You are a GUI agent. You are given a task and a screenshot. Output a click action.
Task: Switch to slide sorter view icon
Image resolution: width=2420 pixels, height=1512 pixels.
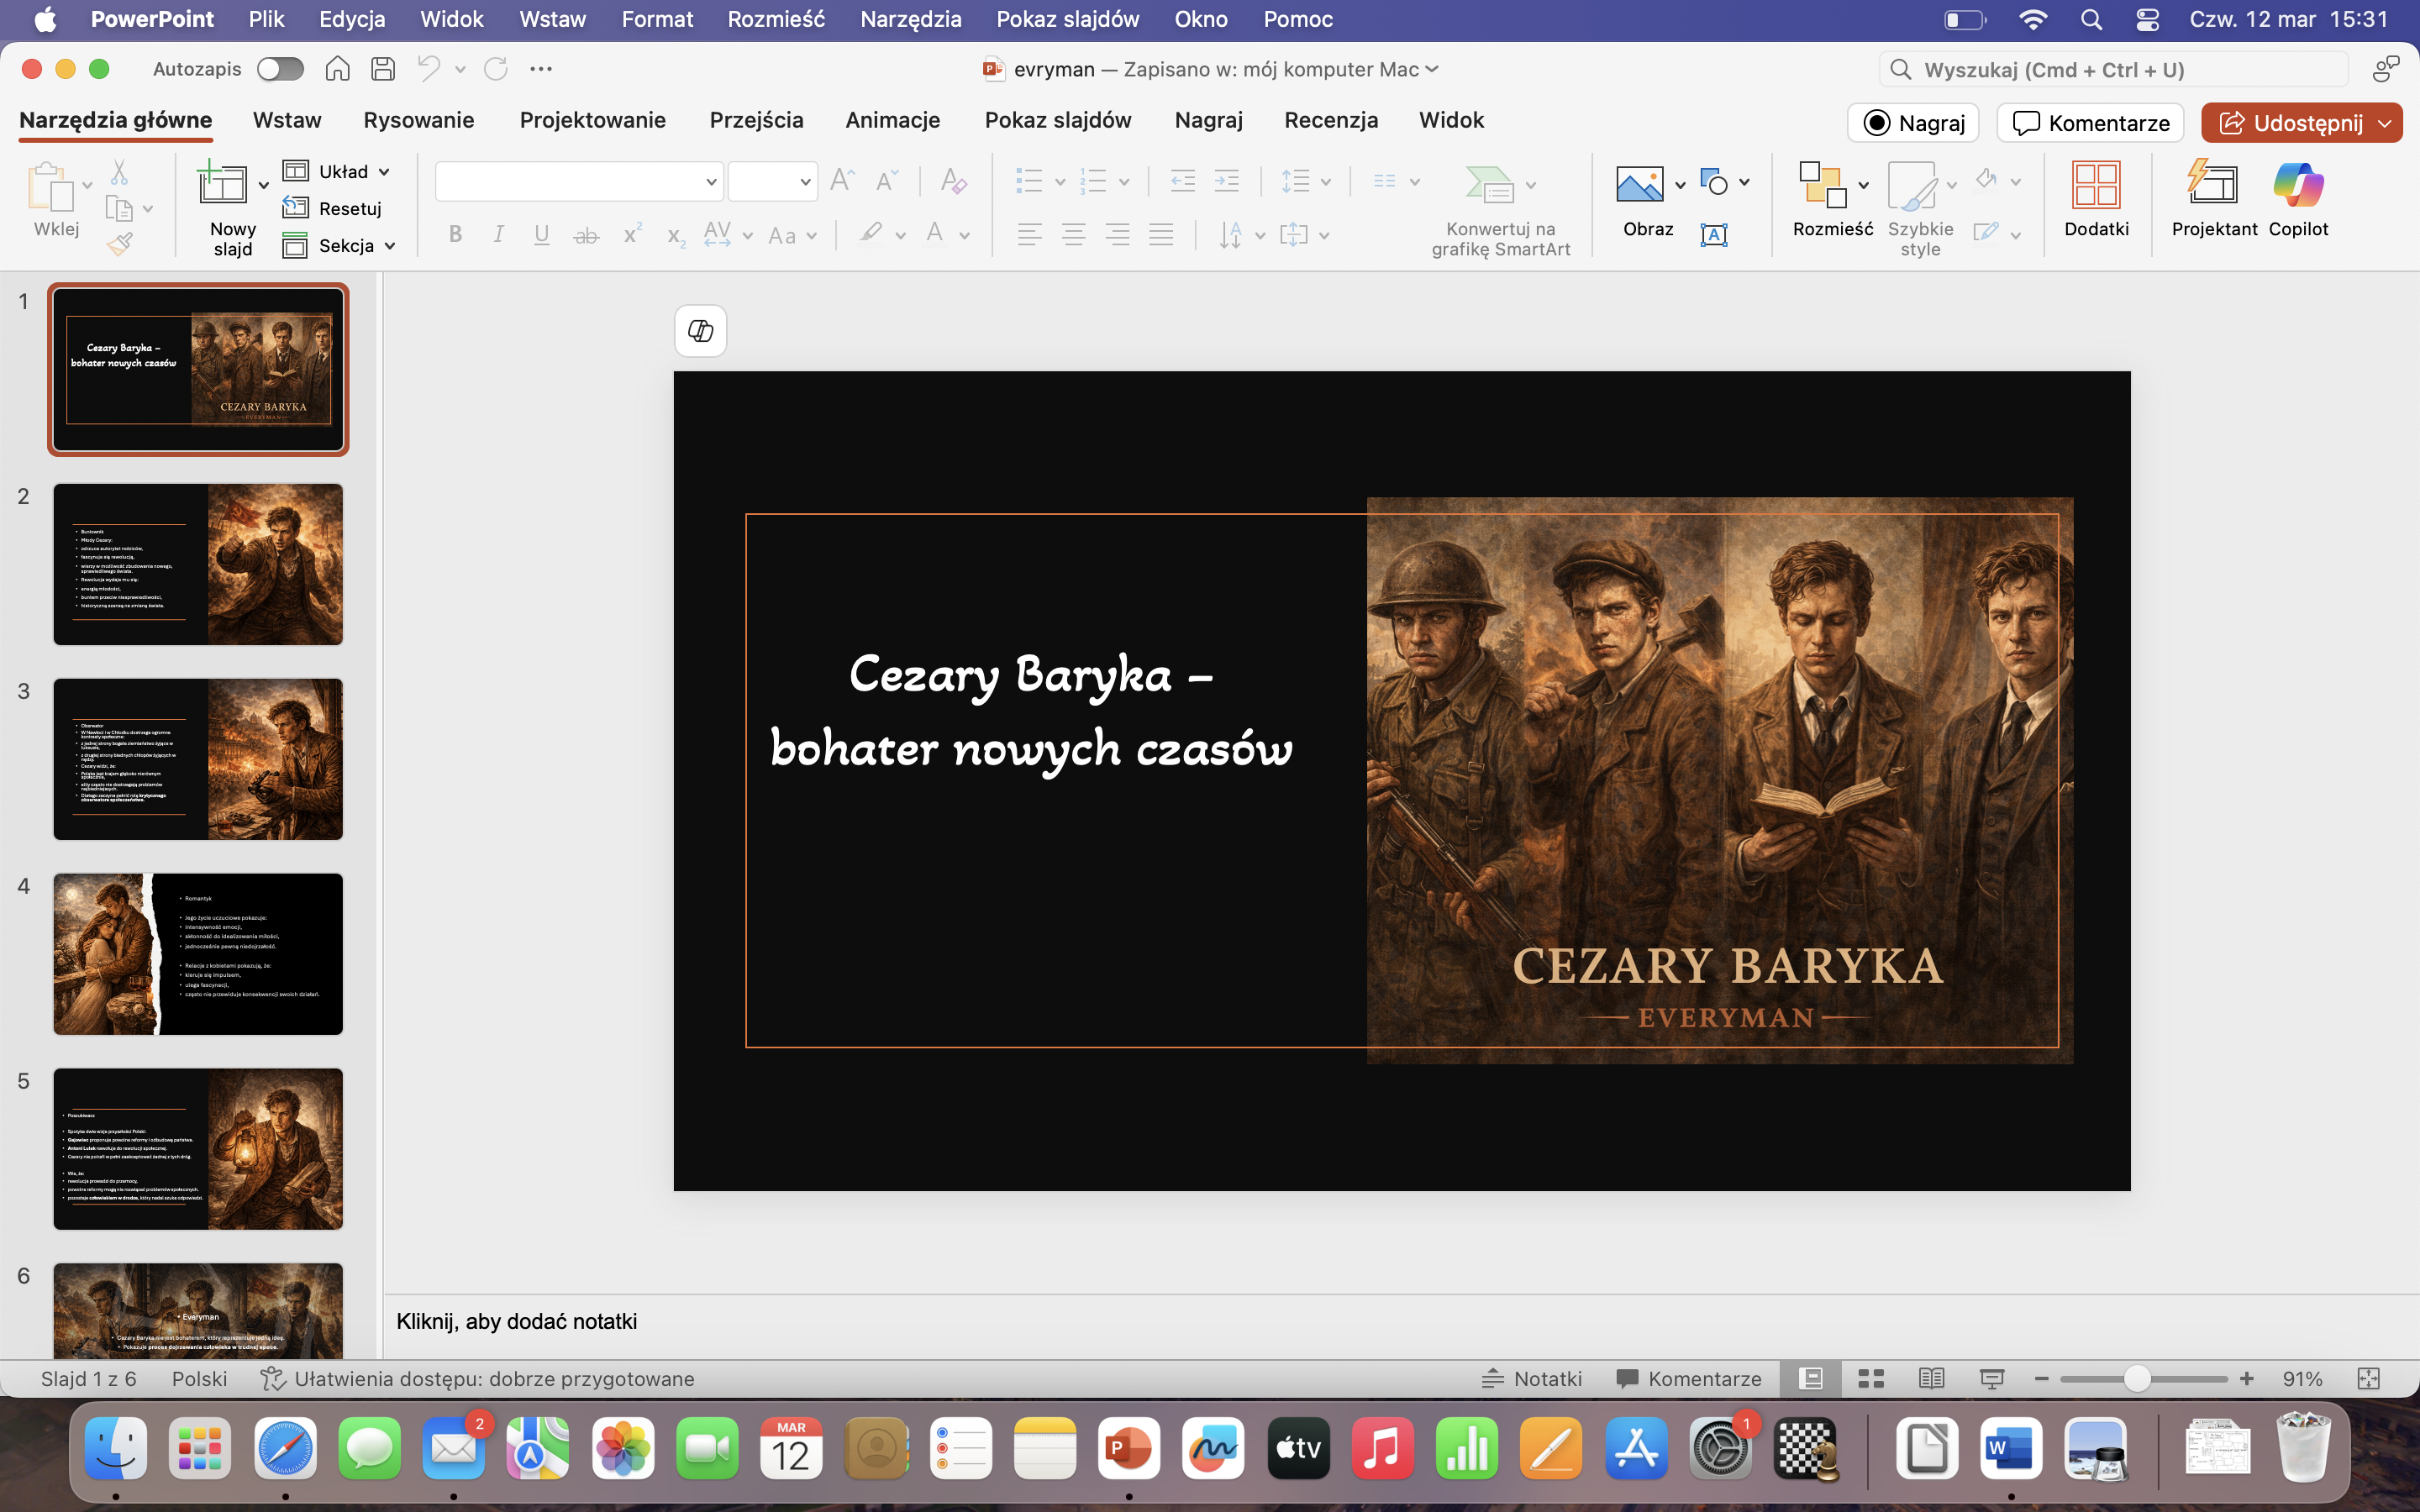(1870, 1379)
